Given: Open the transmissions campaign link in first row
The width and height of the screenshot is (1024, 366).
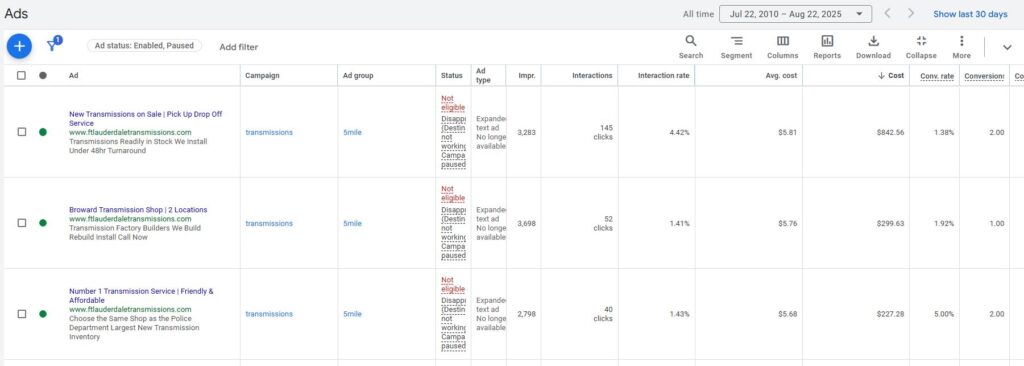Looking at the screenshot, I should [x=269, y=132].
